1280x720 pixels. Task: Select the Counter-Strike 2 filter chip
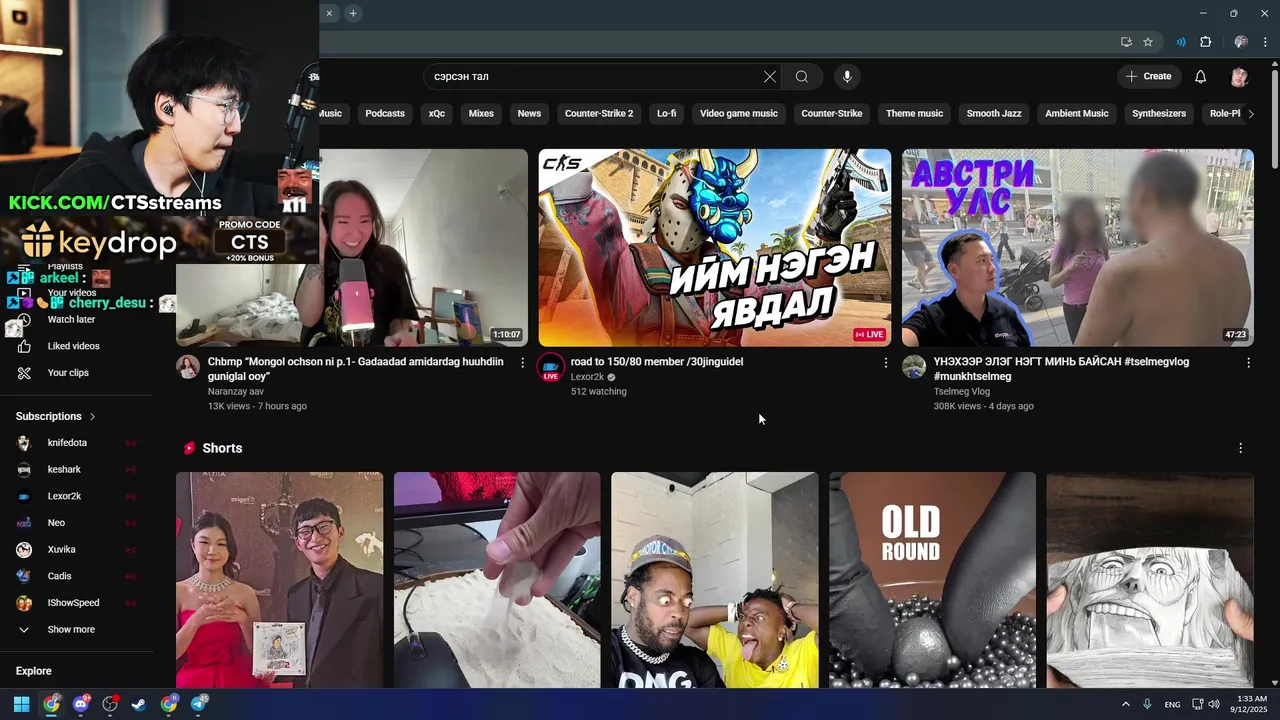[x=599, y=114]
